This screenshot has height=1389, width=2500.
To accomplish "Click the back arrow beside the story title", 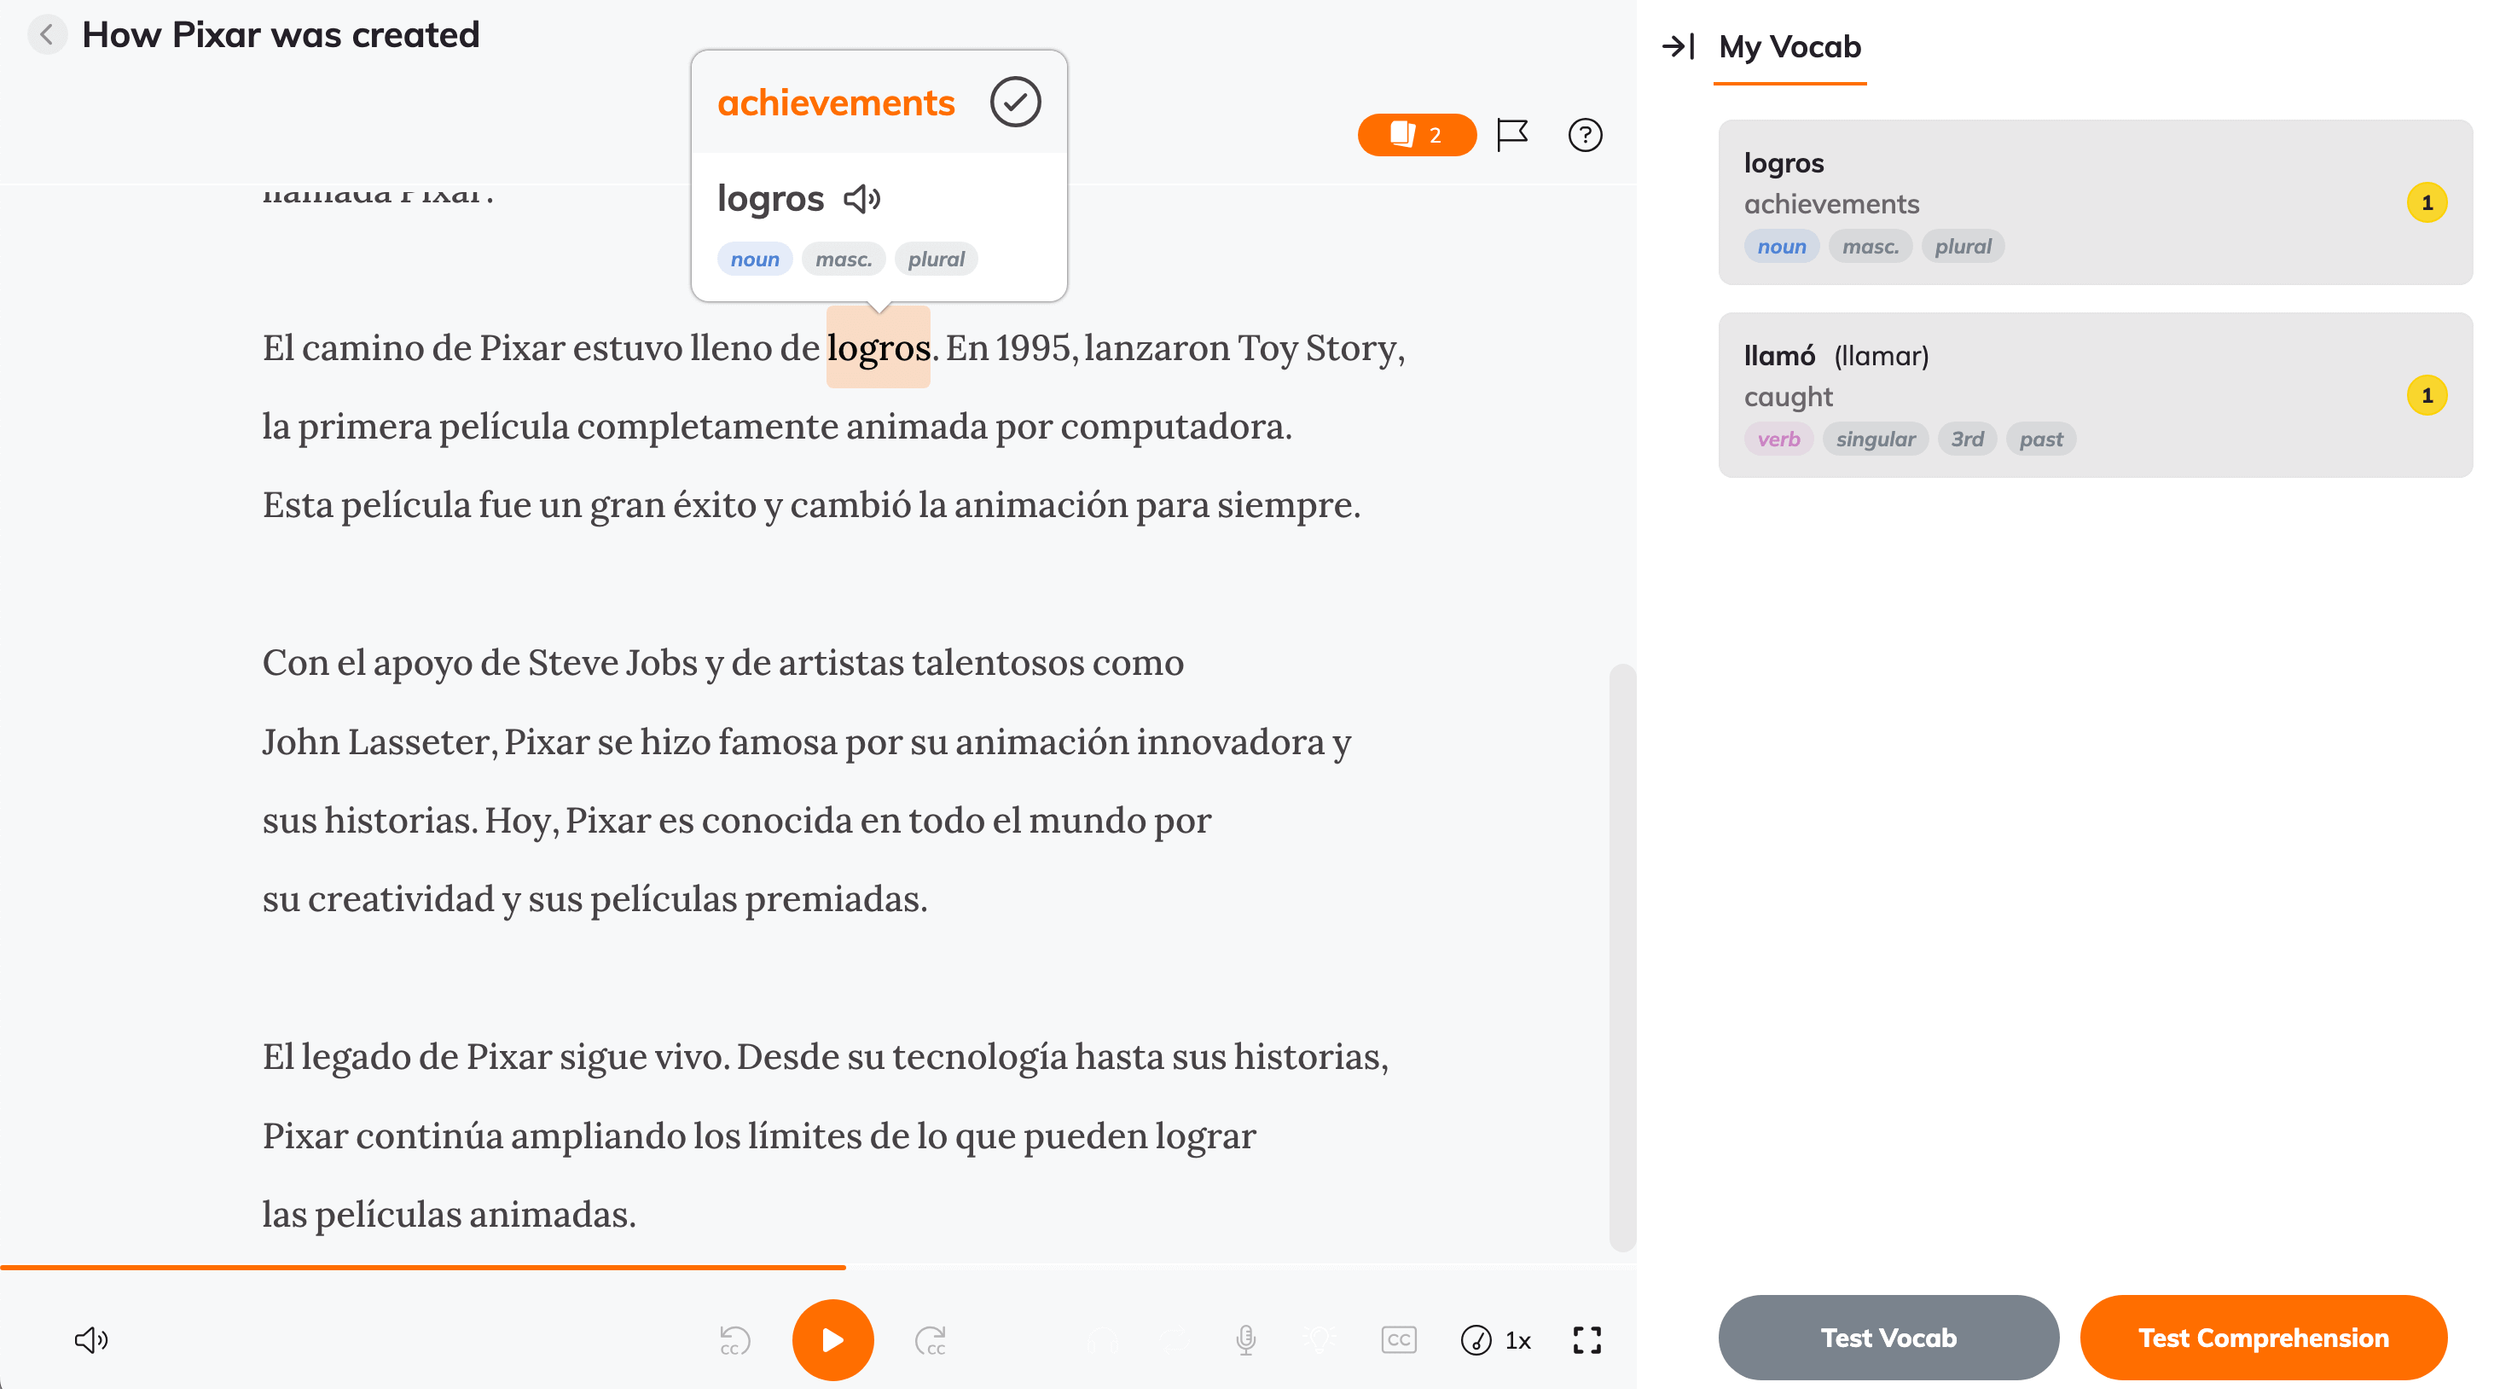I will tap(46, 35).
